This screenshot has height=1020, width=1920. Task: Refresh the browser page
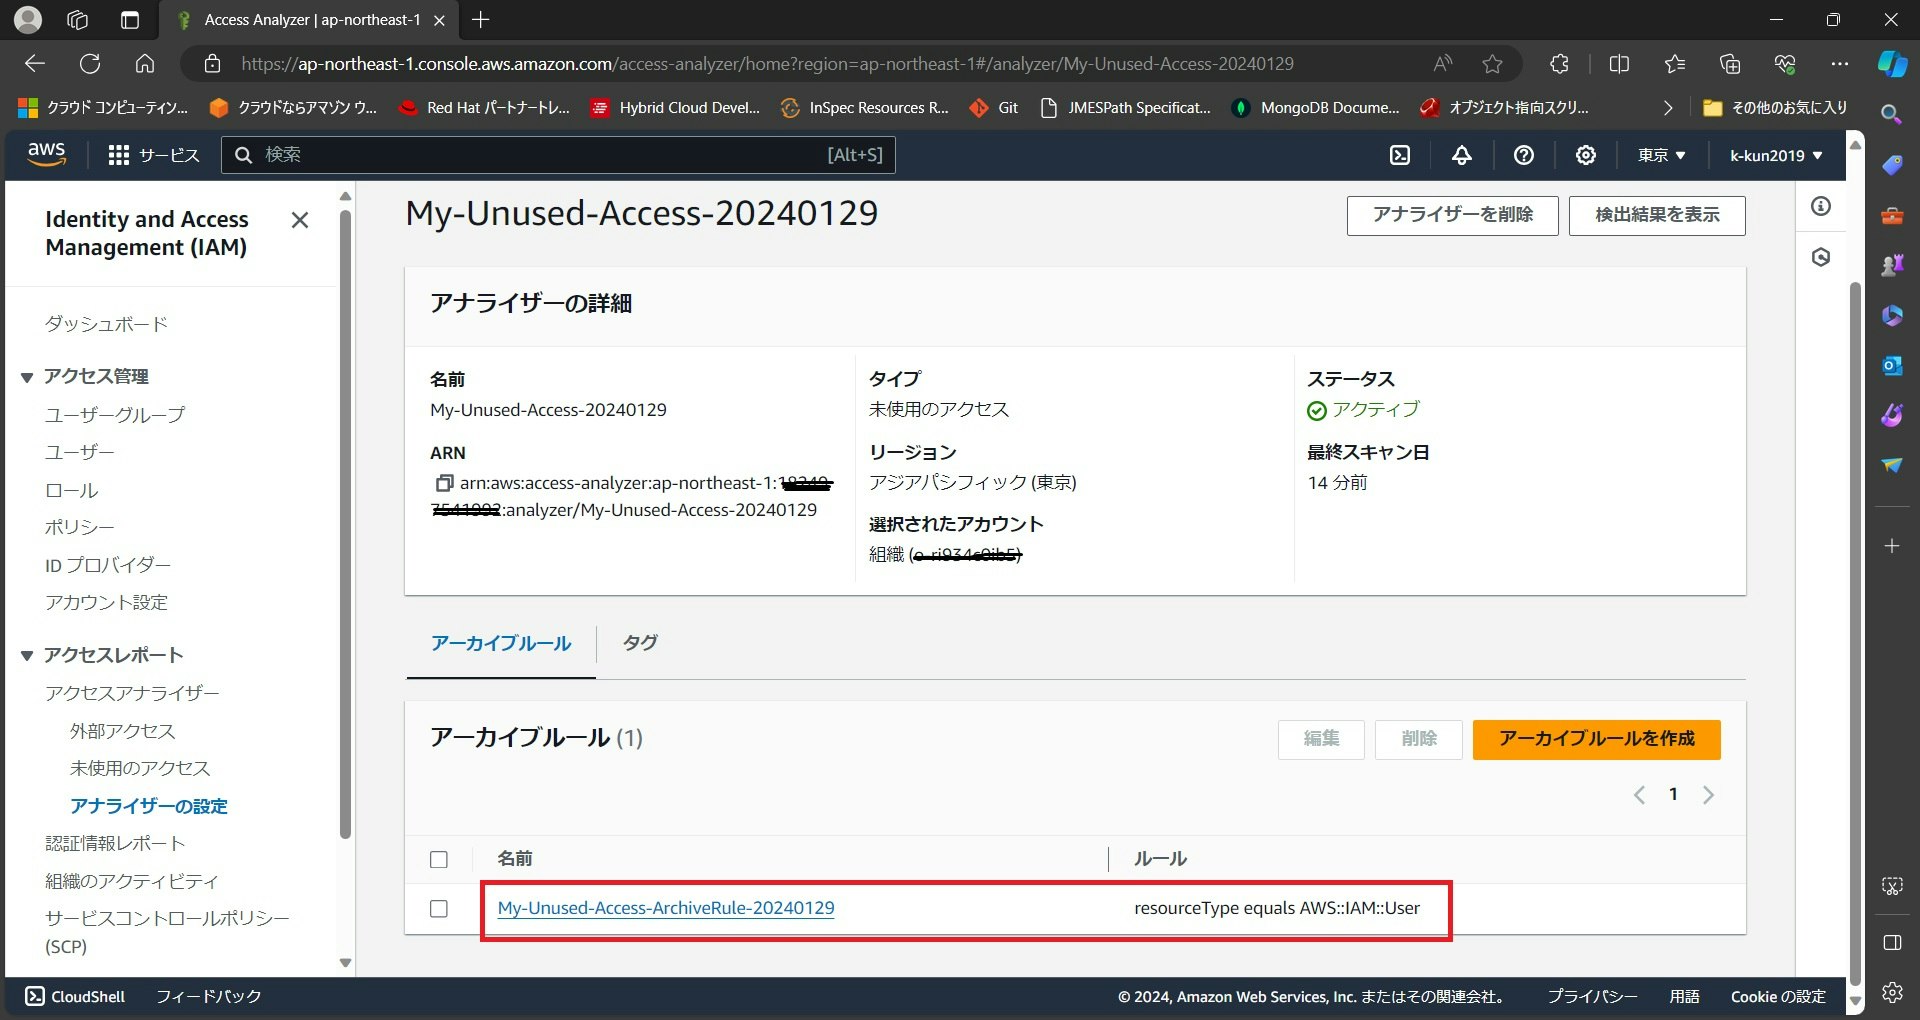[x=90, y=64]
